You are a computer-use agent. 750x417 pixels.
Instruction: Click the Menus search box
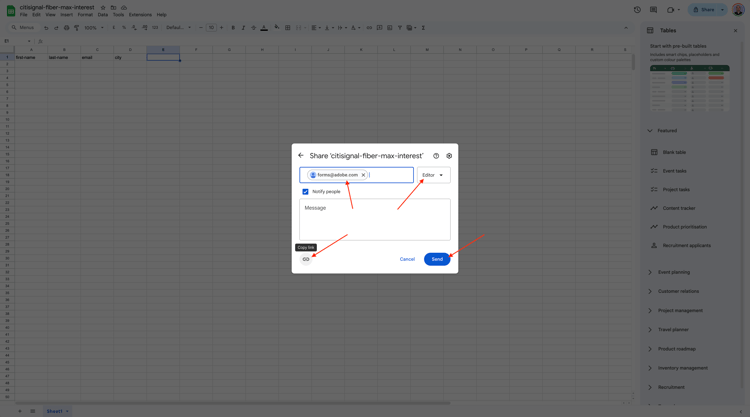click(x=23, y=28)
